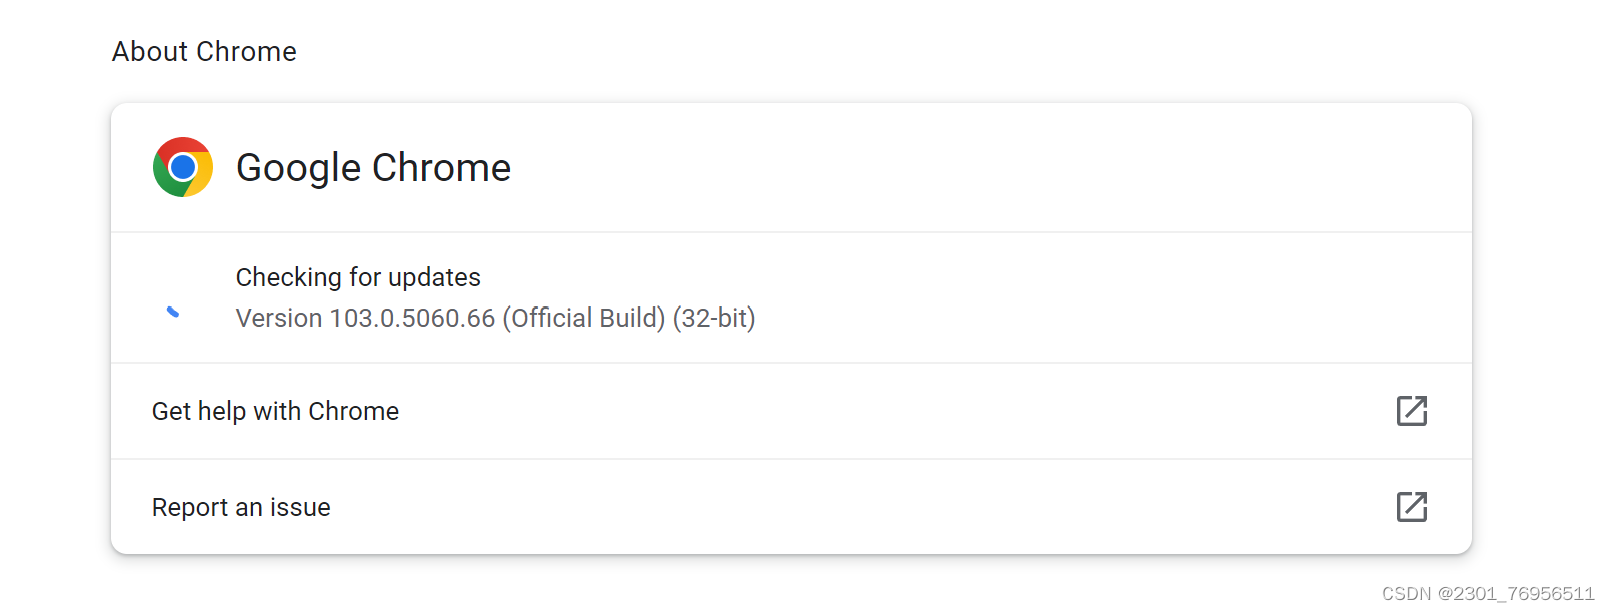1610x612 pixels.
Task: Select the Checking for updates status text
Action: (x=357, y=277)
